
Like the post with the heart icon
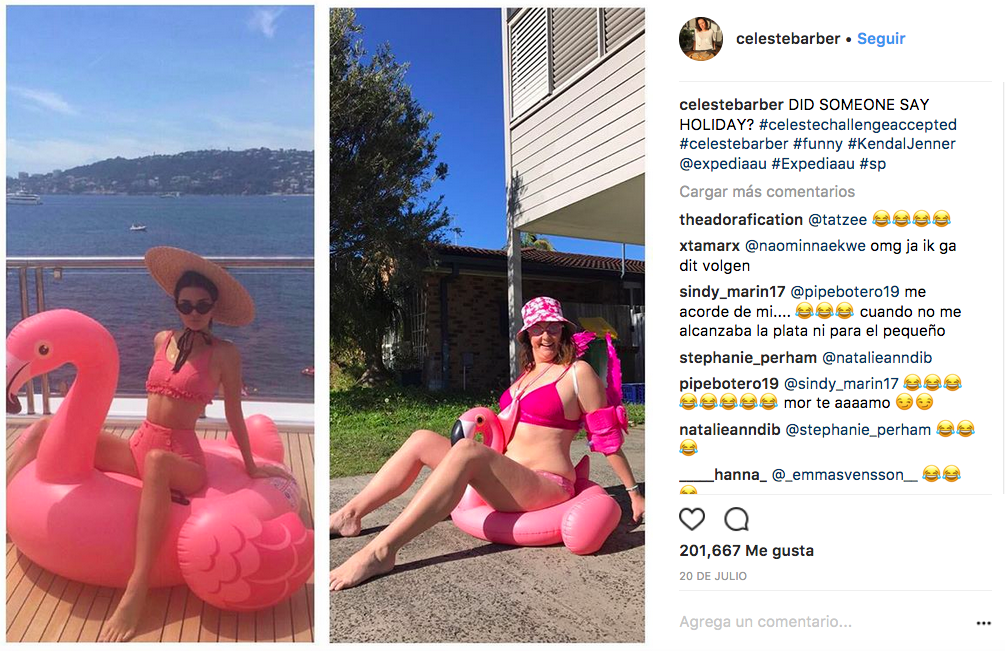pos(692,519)
